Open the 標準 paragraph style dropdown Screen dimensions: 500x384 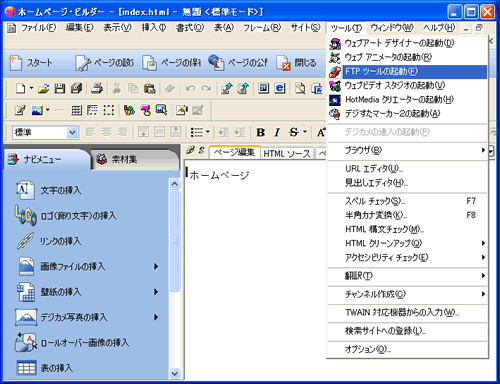tap(72, 133)
